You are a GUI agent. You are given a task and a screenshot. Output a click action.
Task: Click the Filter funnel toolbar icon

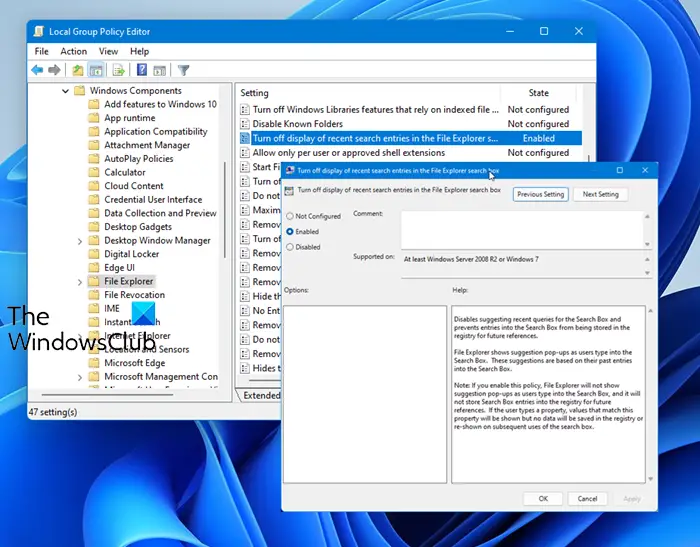click(184, 70)
